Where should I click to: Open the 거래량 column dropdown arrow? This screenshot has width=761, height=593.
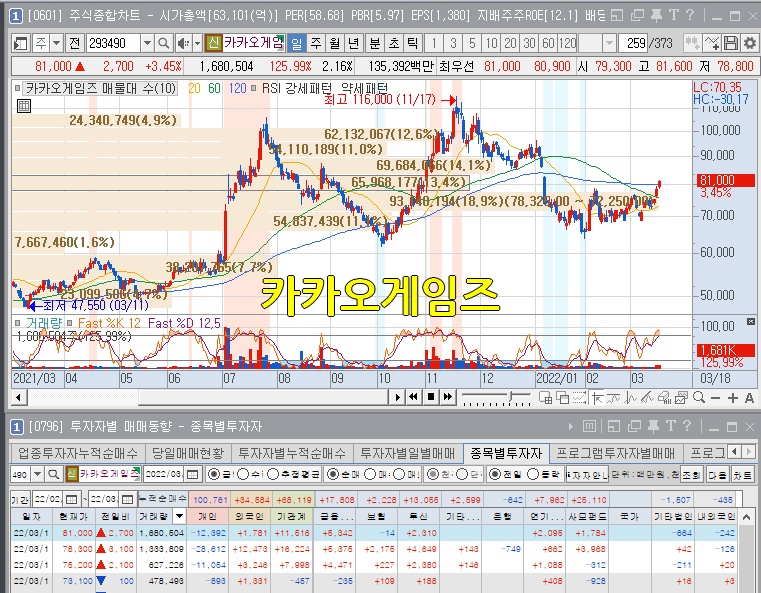coord(180,516)
